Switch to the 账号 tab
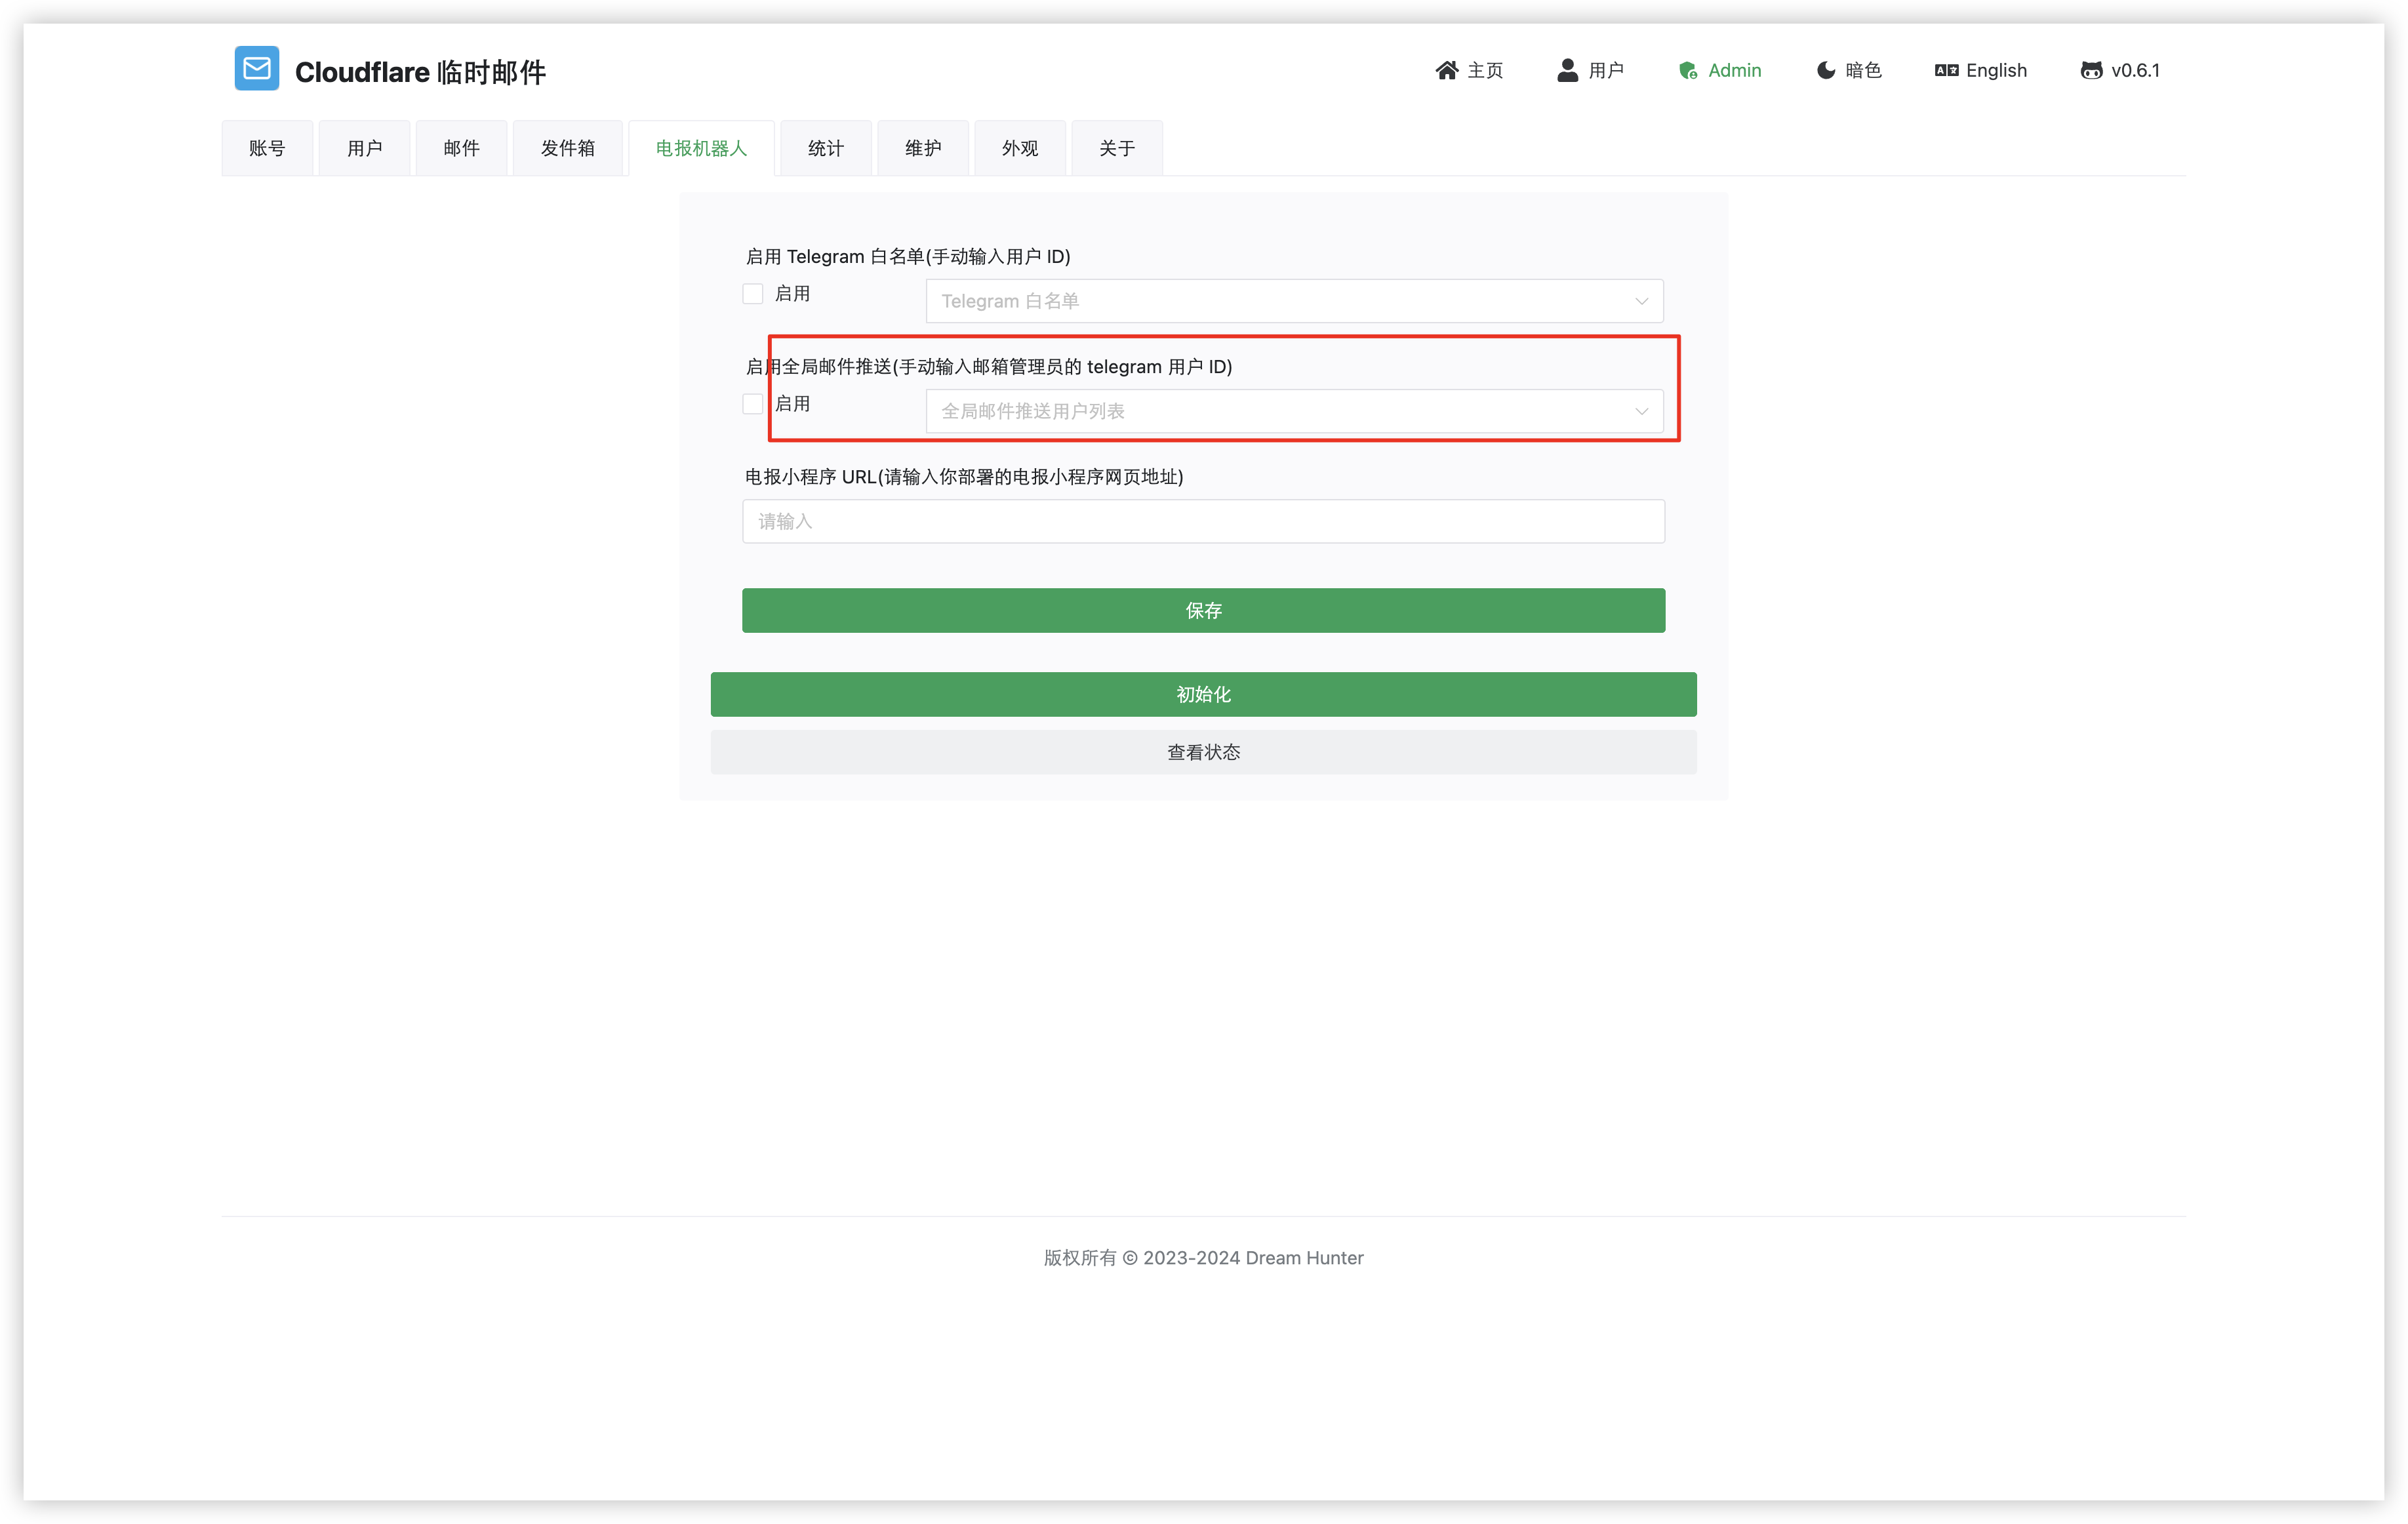2408x1524 pixels. (267, 148)
